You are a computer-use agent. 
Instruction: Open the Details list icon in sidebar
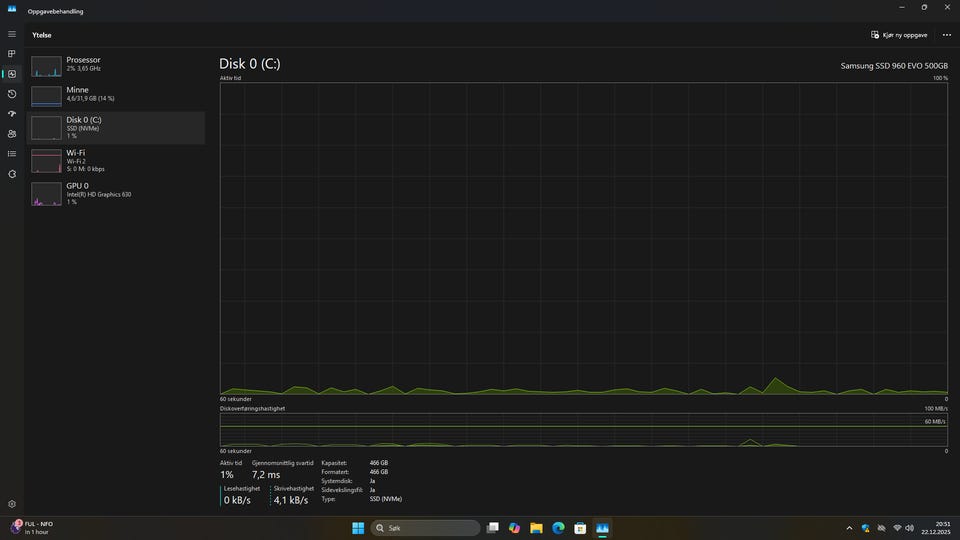tap(12, 154)
